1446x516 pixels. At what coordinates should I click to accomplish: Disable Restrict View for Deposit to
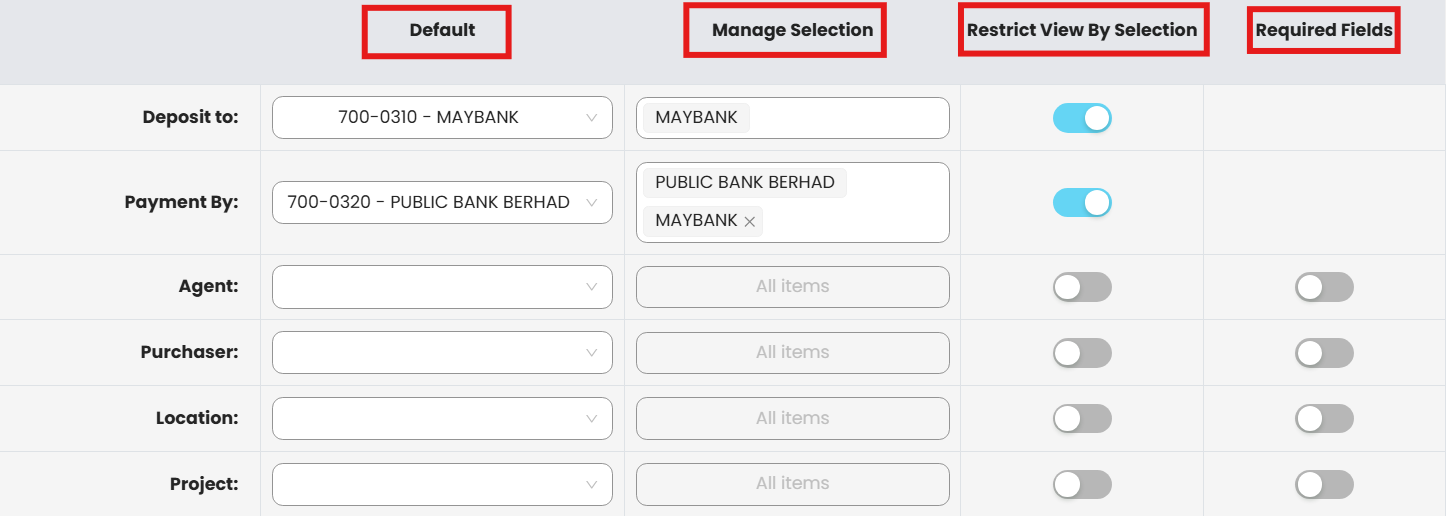click(x=1082, y=118)
